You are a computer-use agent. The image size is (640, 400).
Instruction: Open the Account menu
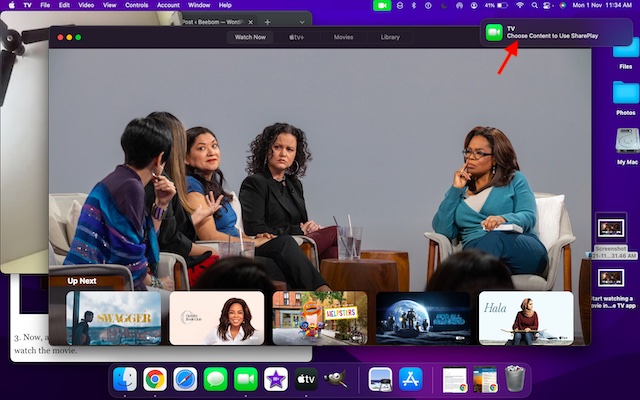168,5
